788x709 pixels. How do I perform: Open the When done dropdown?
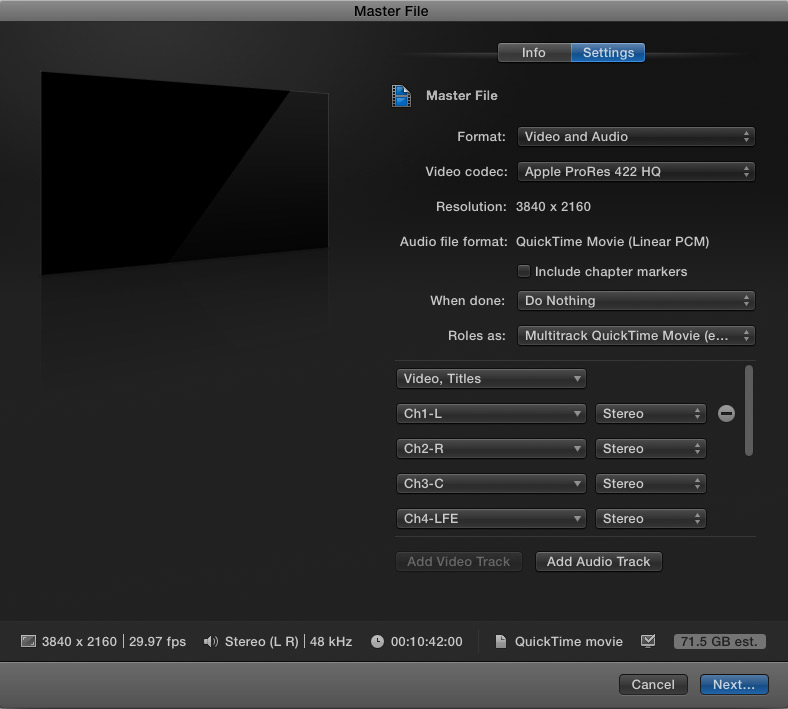click(636, 300)
